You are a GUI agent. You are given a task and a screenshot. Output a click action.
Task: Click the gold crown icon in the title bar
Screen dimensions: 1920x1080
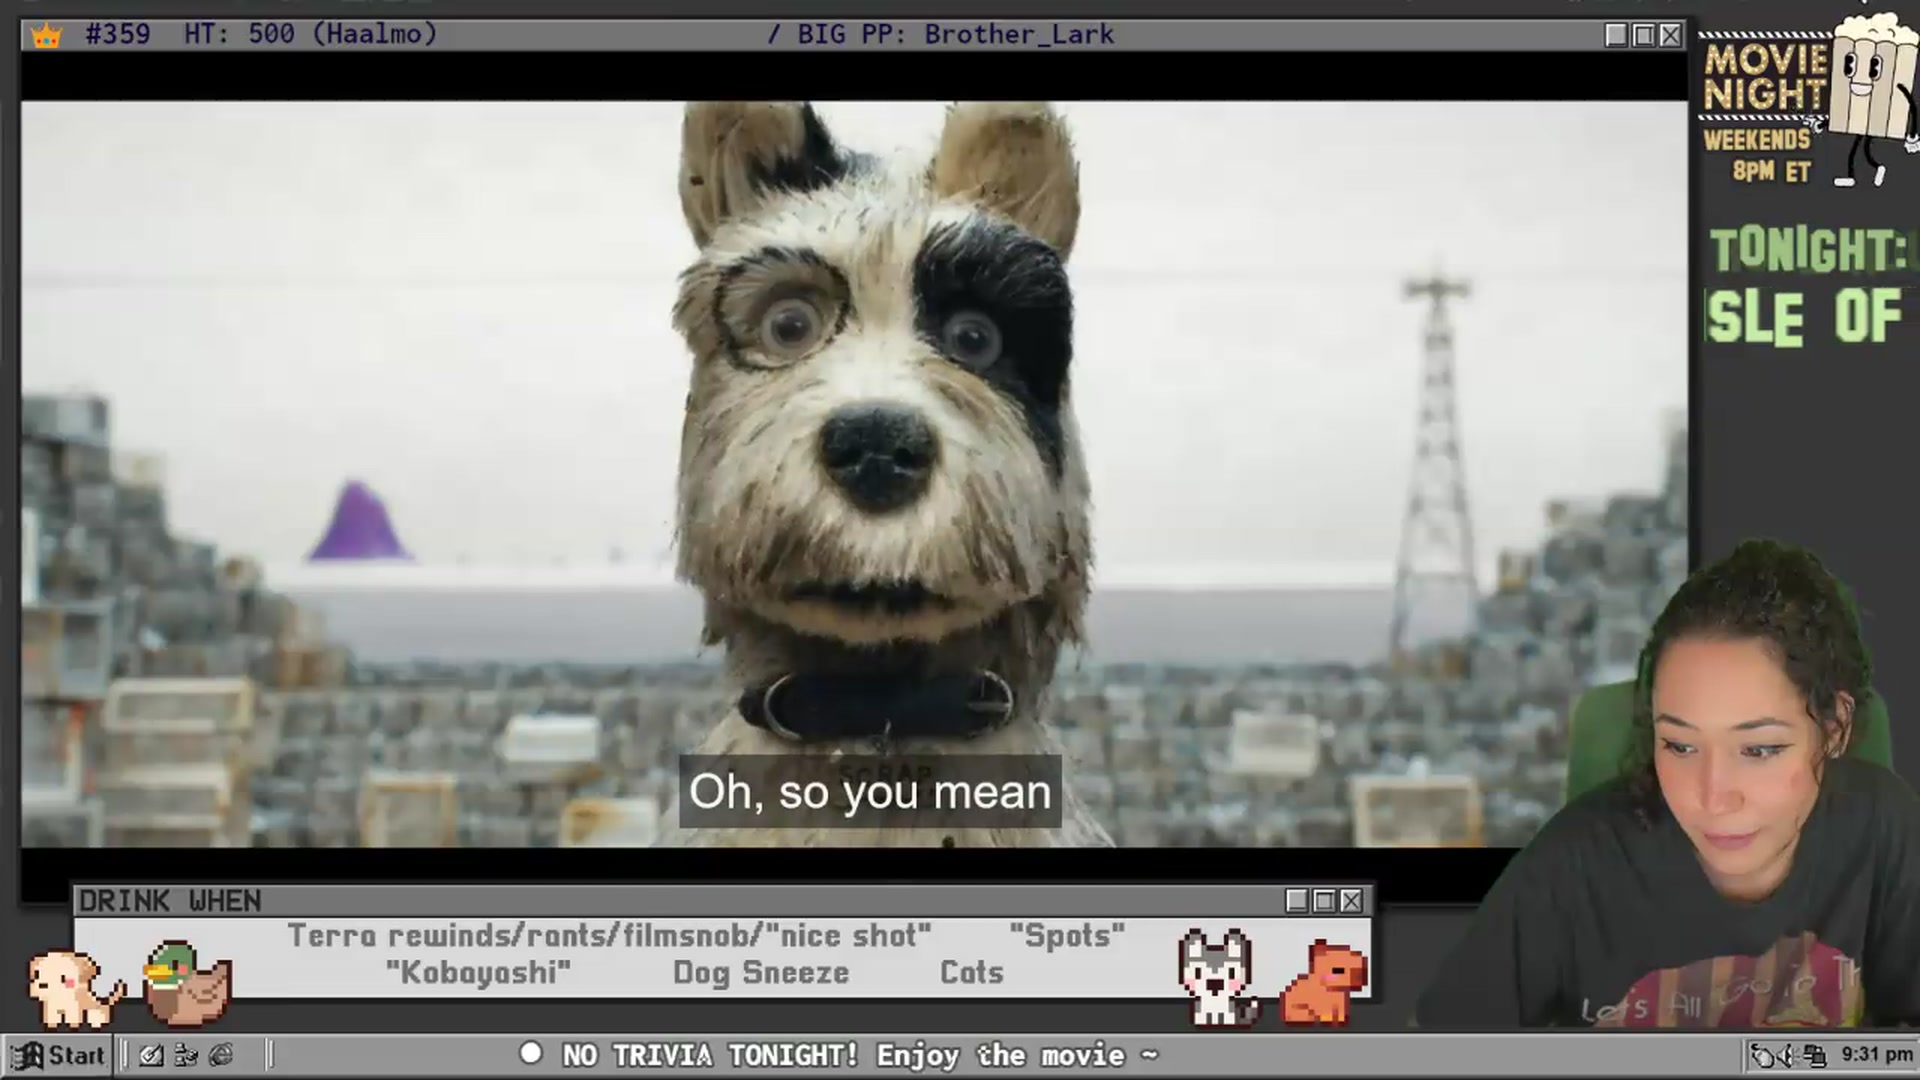tap(47, 35)
